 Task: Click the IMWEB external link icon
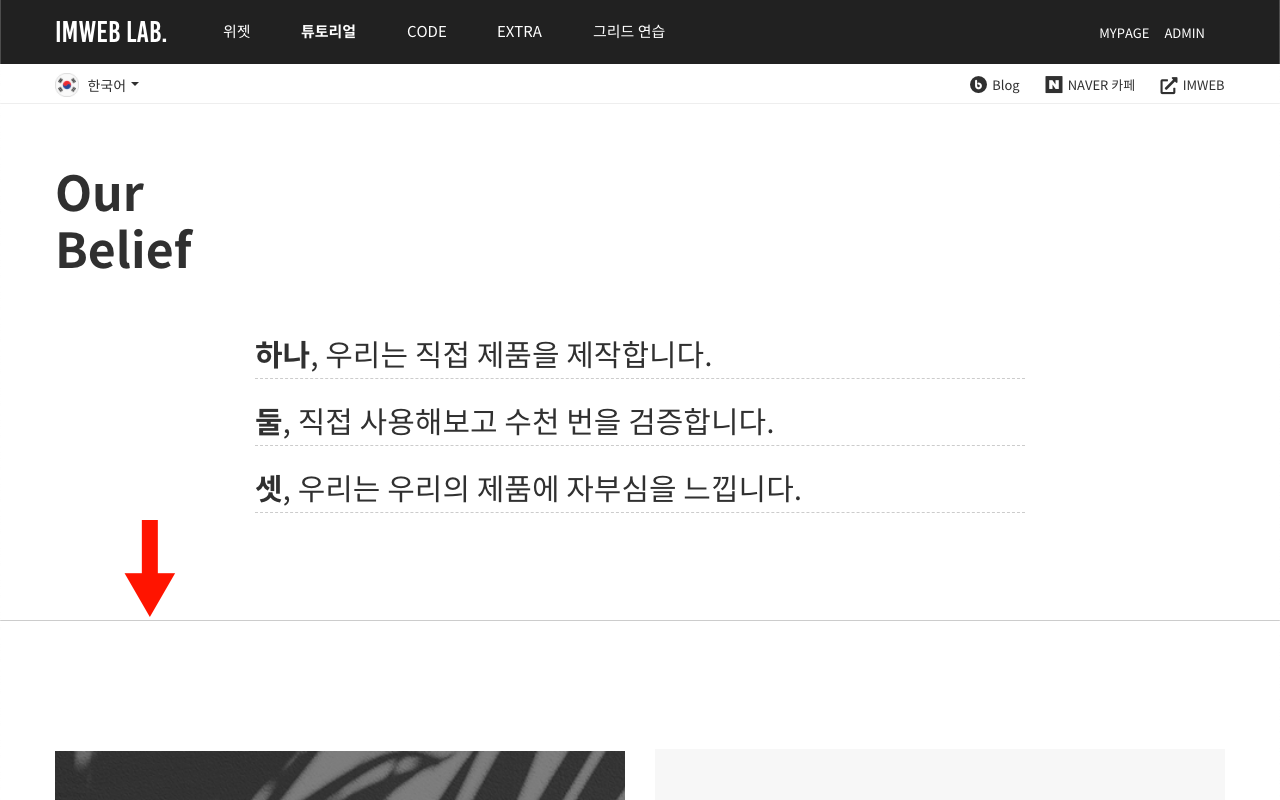point(1168,85)
